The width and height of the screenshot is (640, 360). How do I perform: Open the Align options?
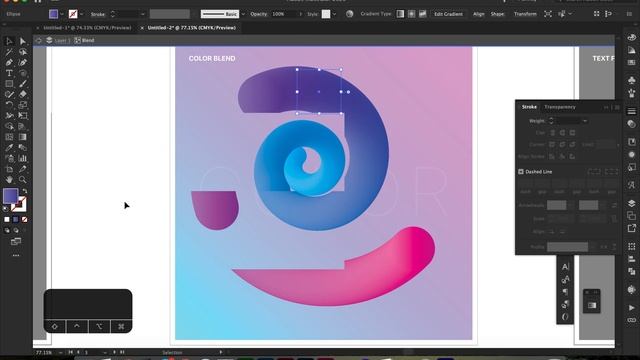pyautogui.click(x=478, y=14)
